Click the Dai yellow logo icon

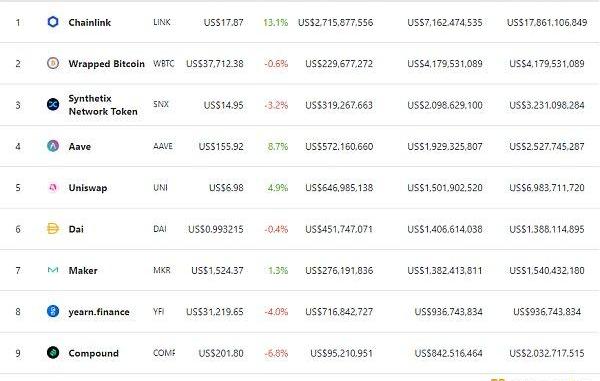(53, 228)
